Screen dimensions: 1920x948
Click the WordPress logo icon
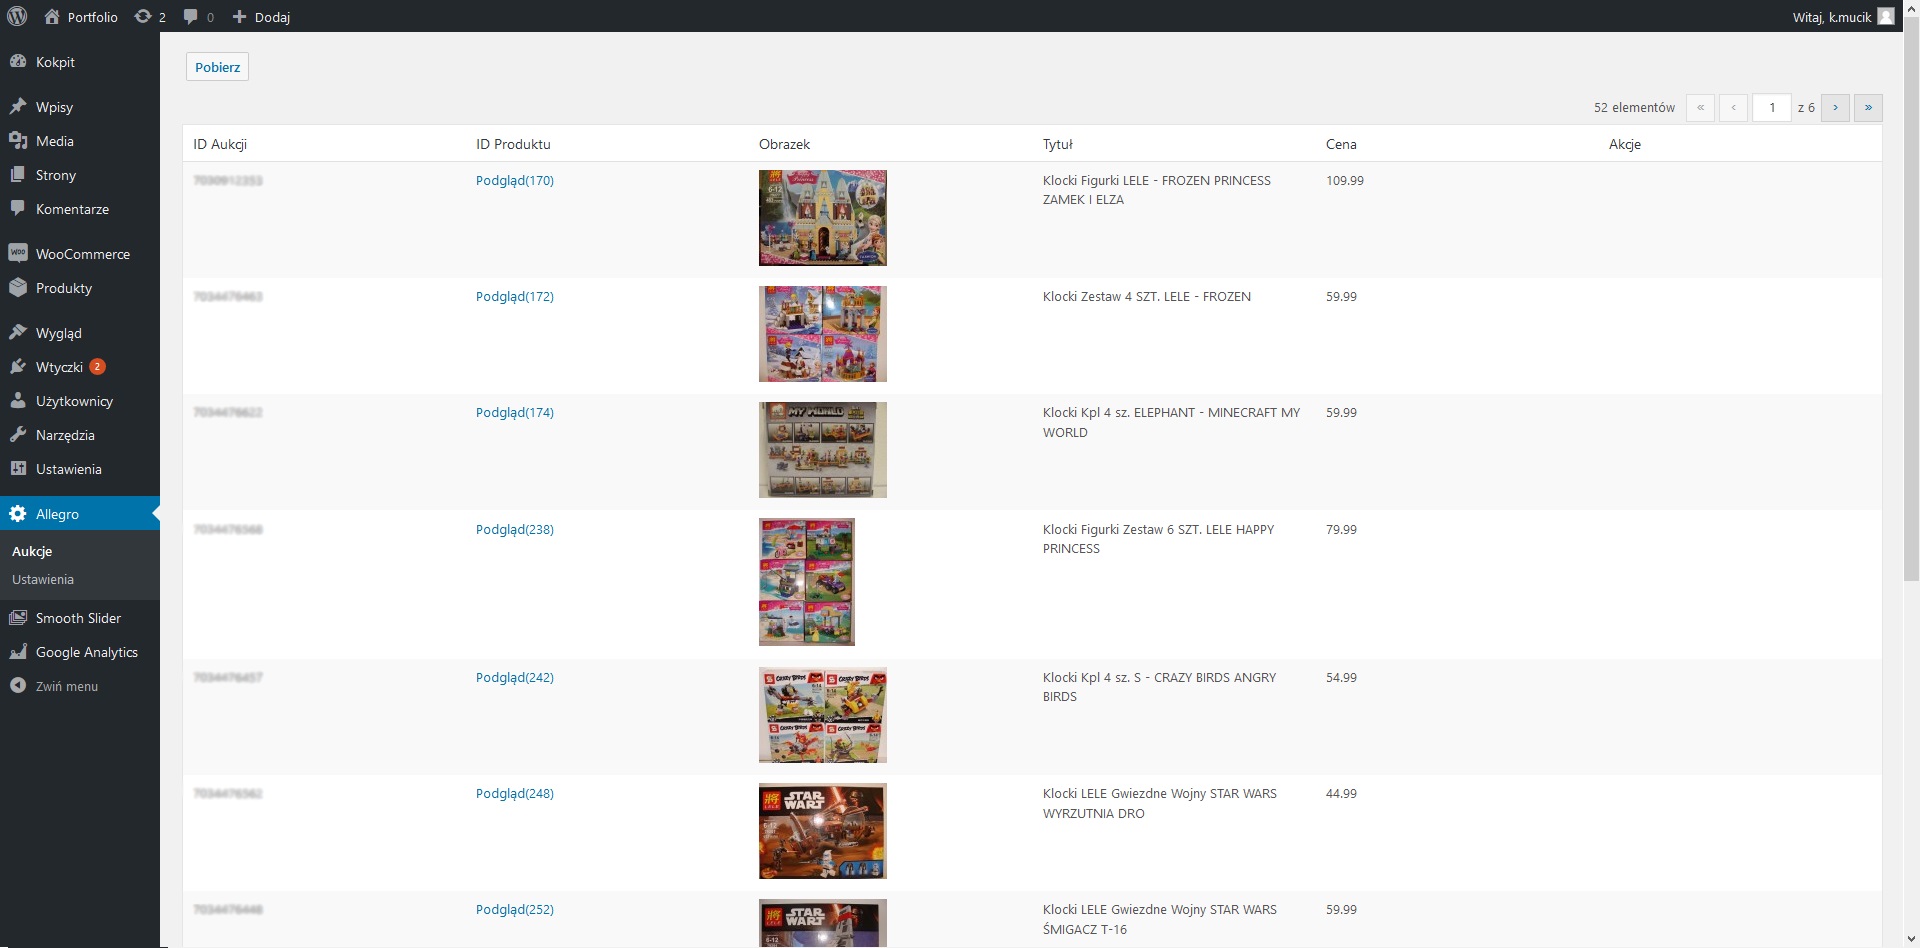17,16
